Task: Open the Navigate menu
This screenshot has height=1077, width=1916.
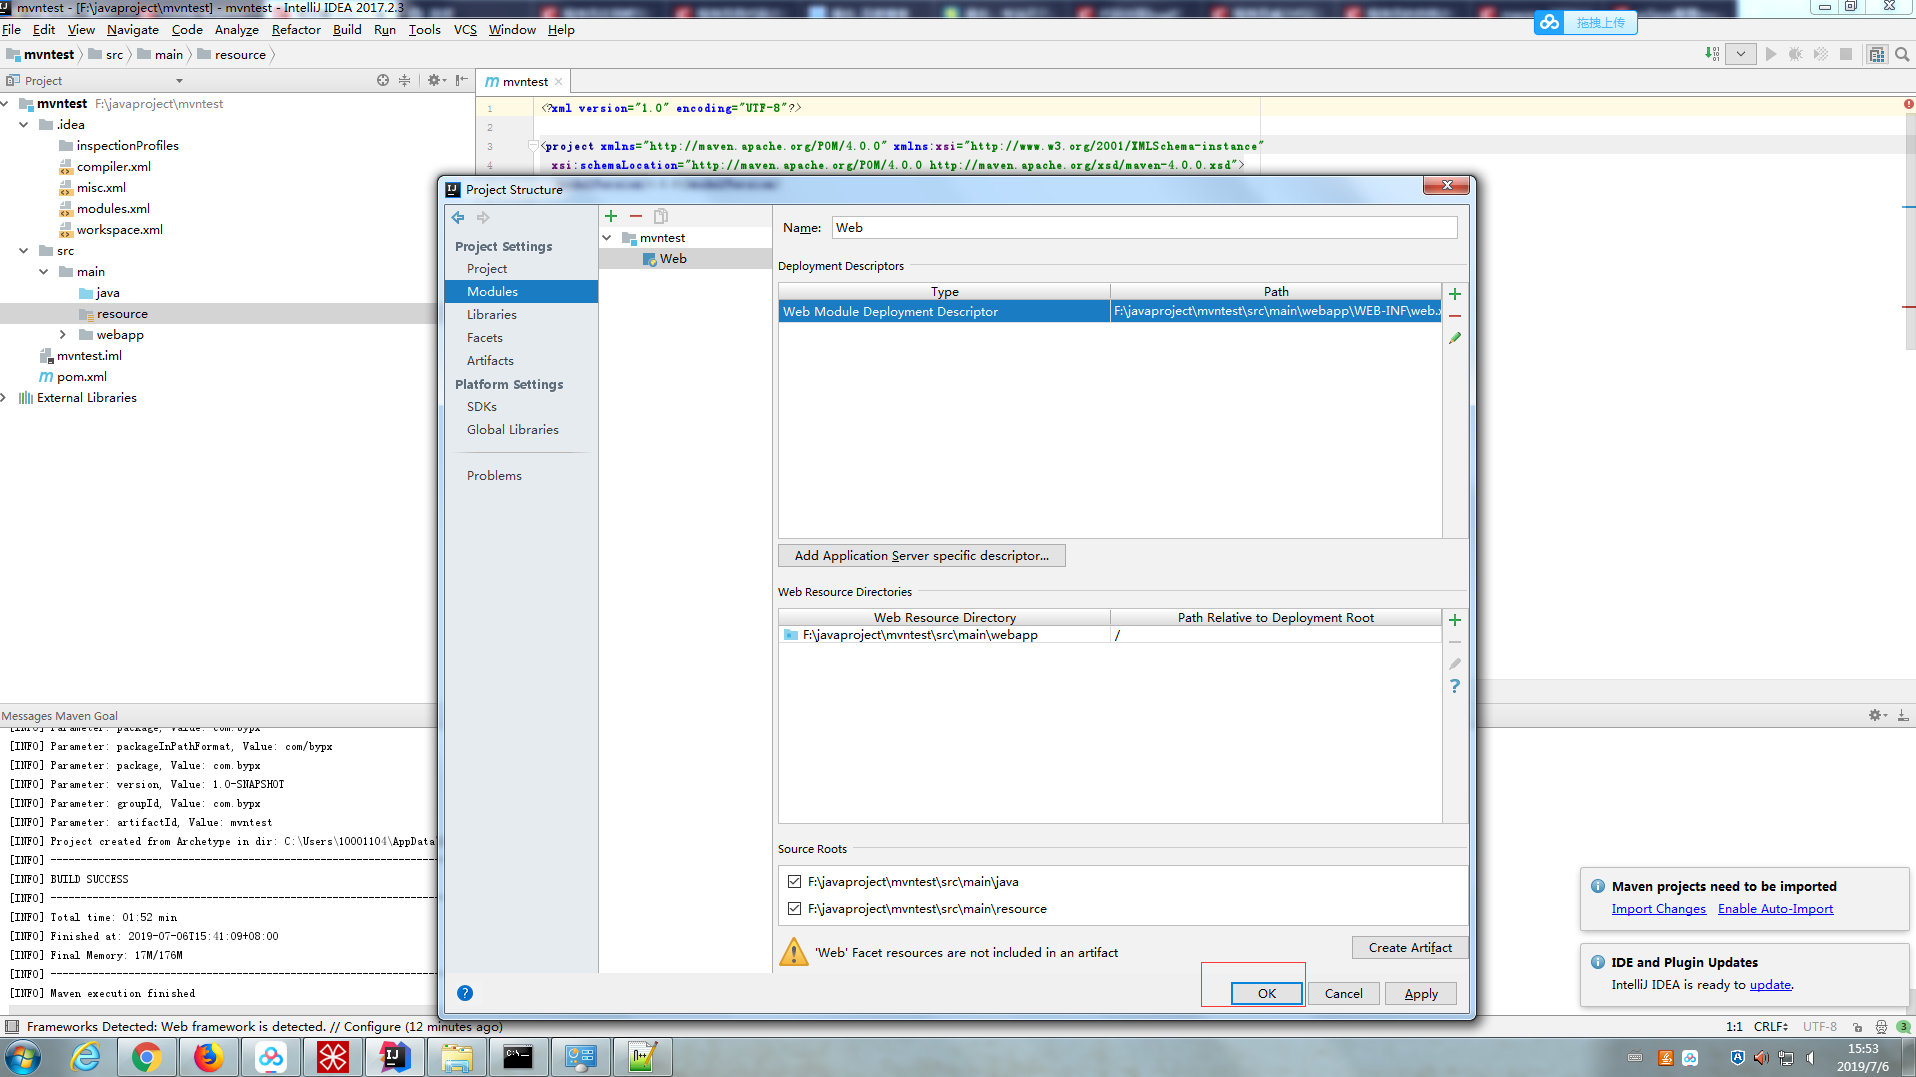Action: tap(133, 30)
